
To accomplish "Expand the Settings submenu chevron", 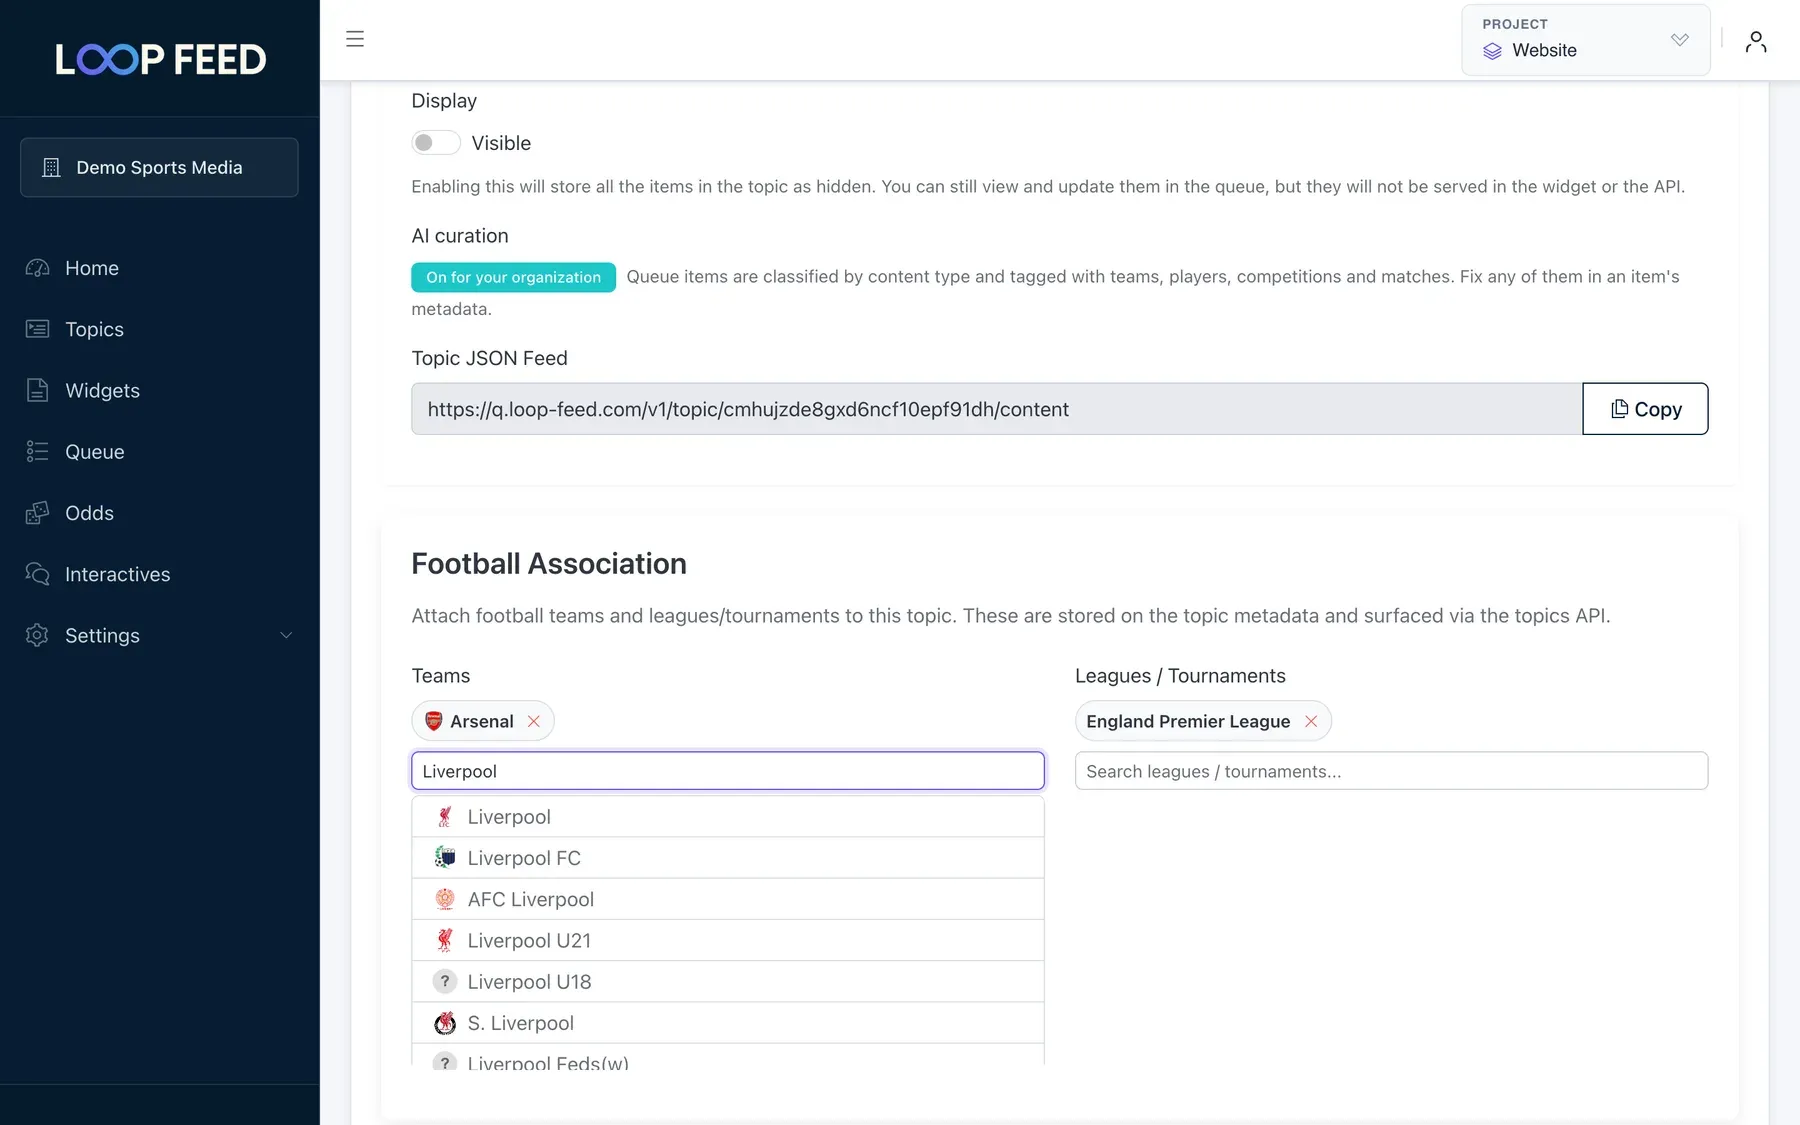I will point(286,635).
